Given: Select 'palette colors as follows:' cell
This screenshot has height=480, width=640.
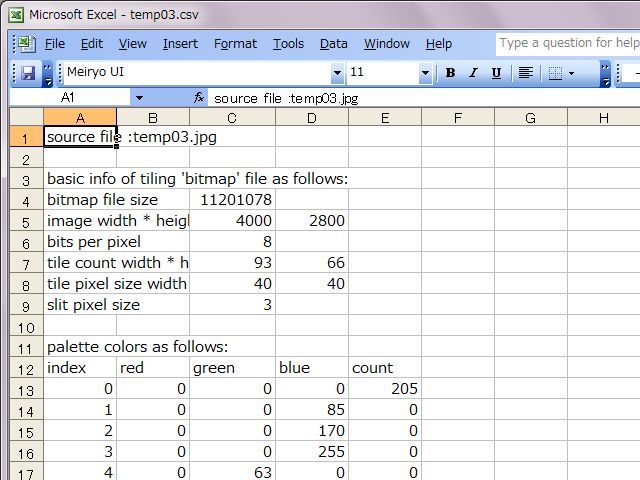Looking at the screenshot, I should tap(80, 347).
